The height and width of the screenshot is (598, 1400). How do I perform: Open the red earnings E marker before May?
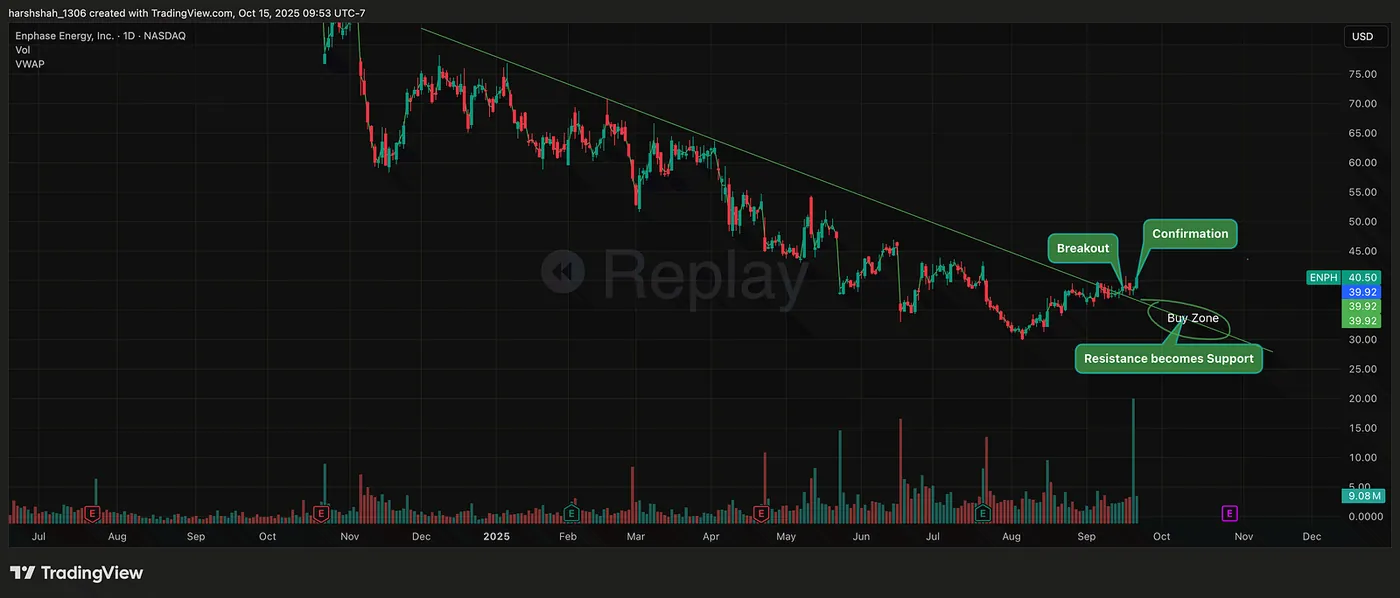point(760,513)
